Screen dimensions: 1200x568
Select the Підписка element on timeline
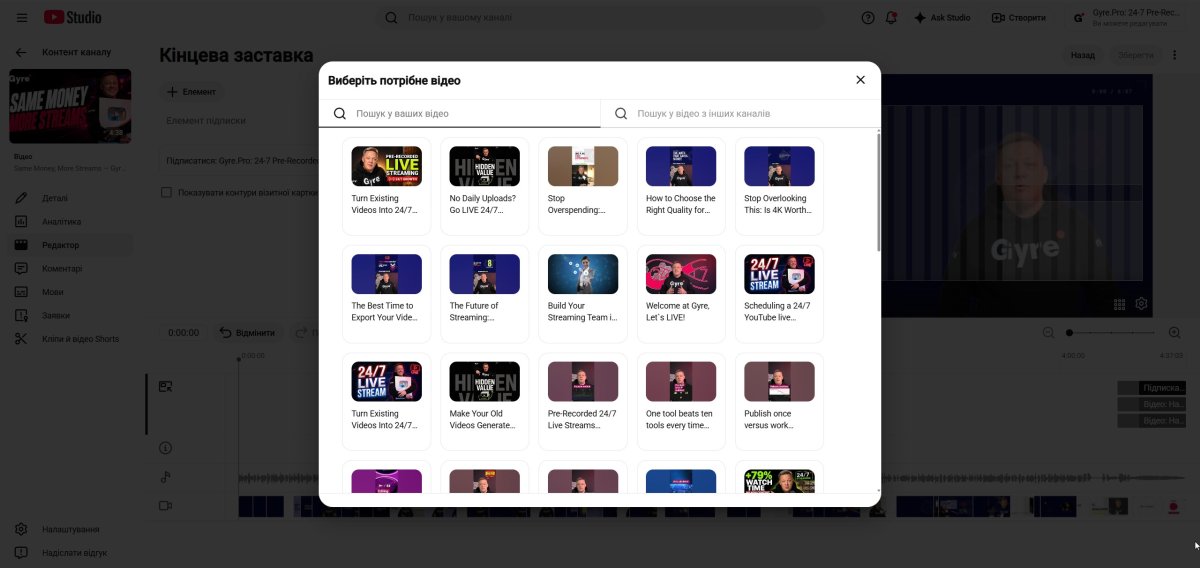pyautogui.click(x=1152, y=387)
